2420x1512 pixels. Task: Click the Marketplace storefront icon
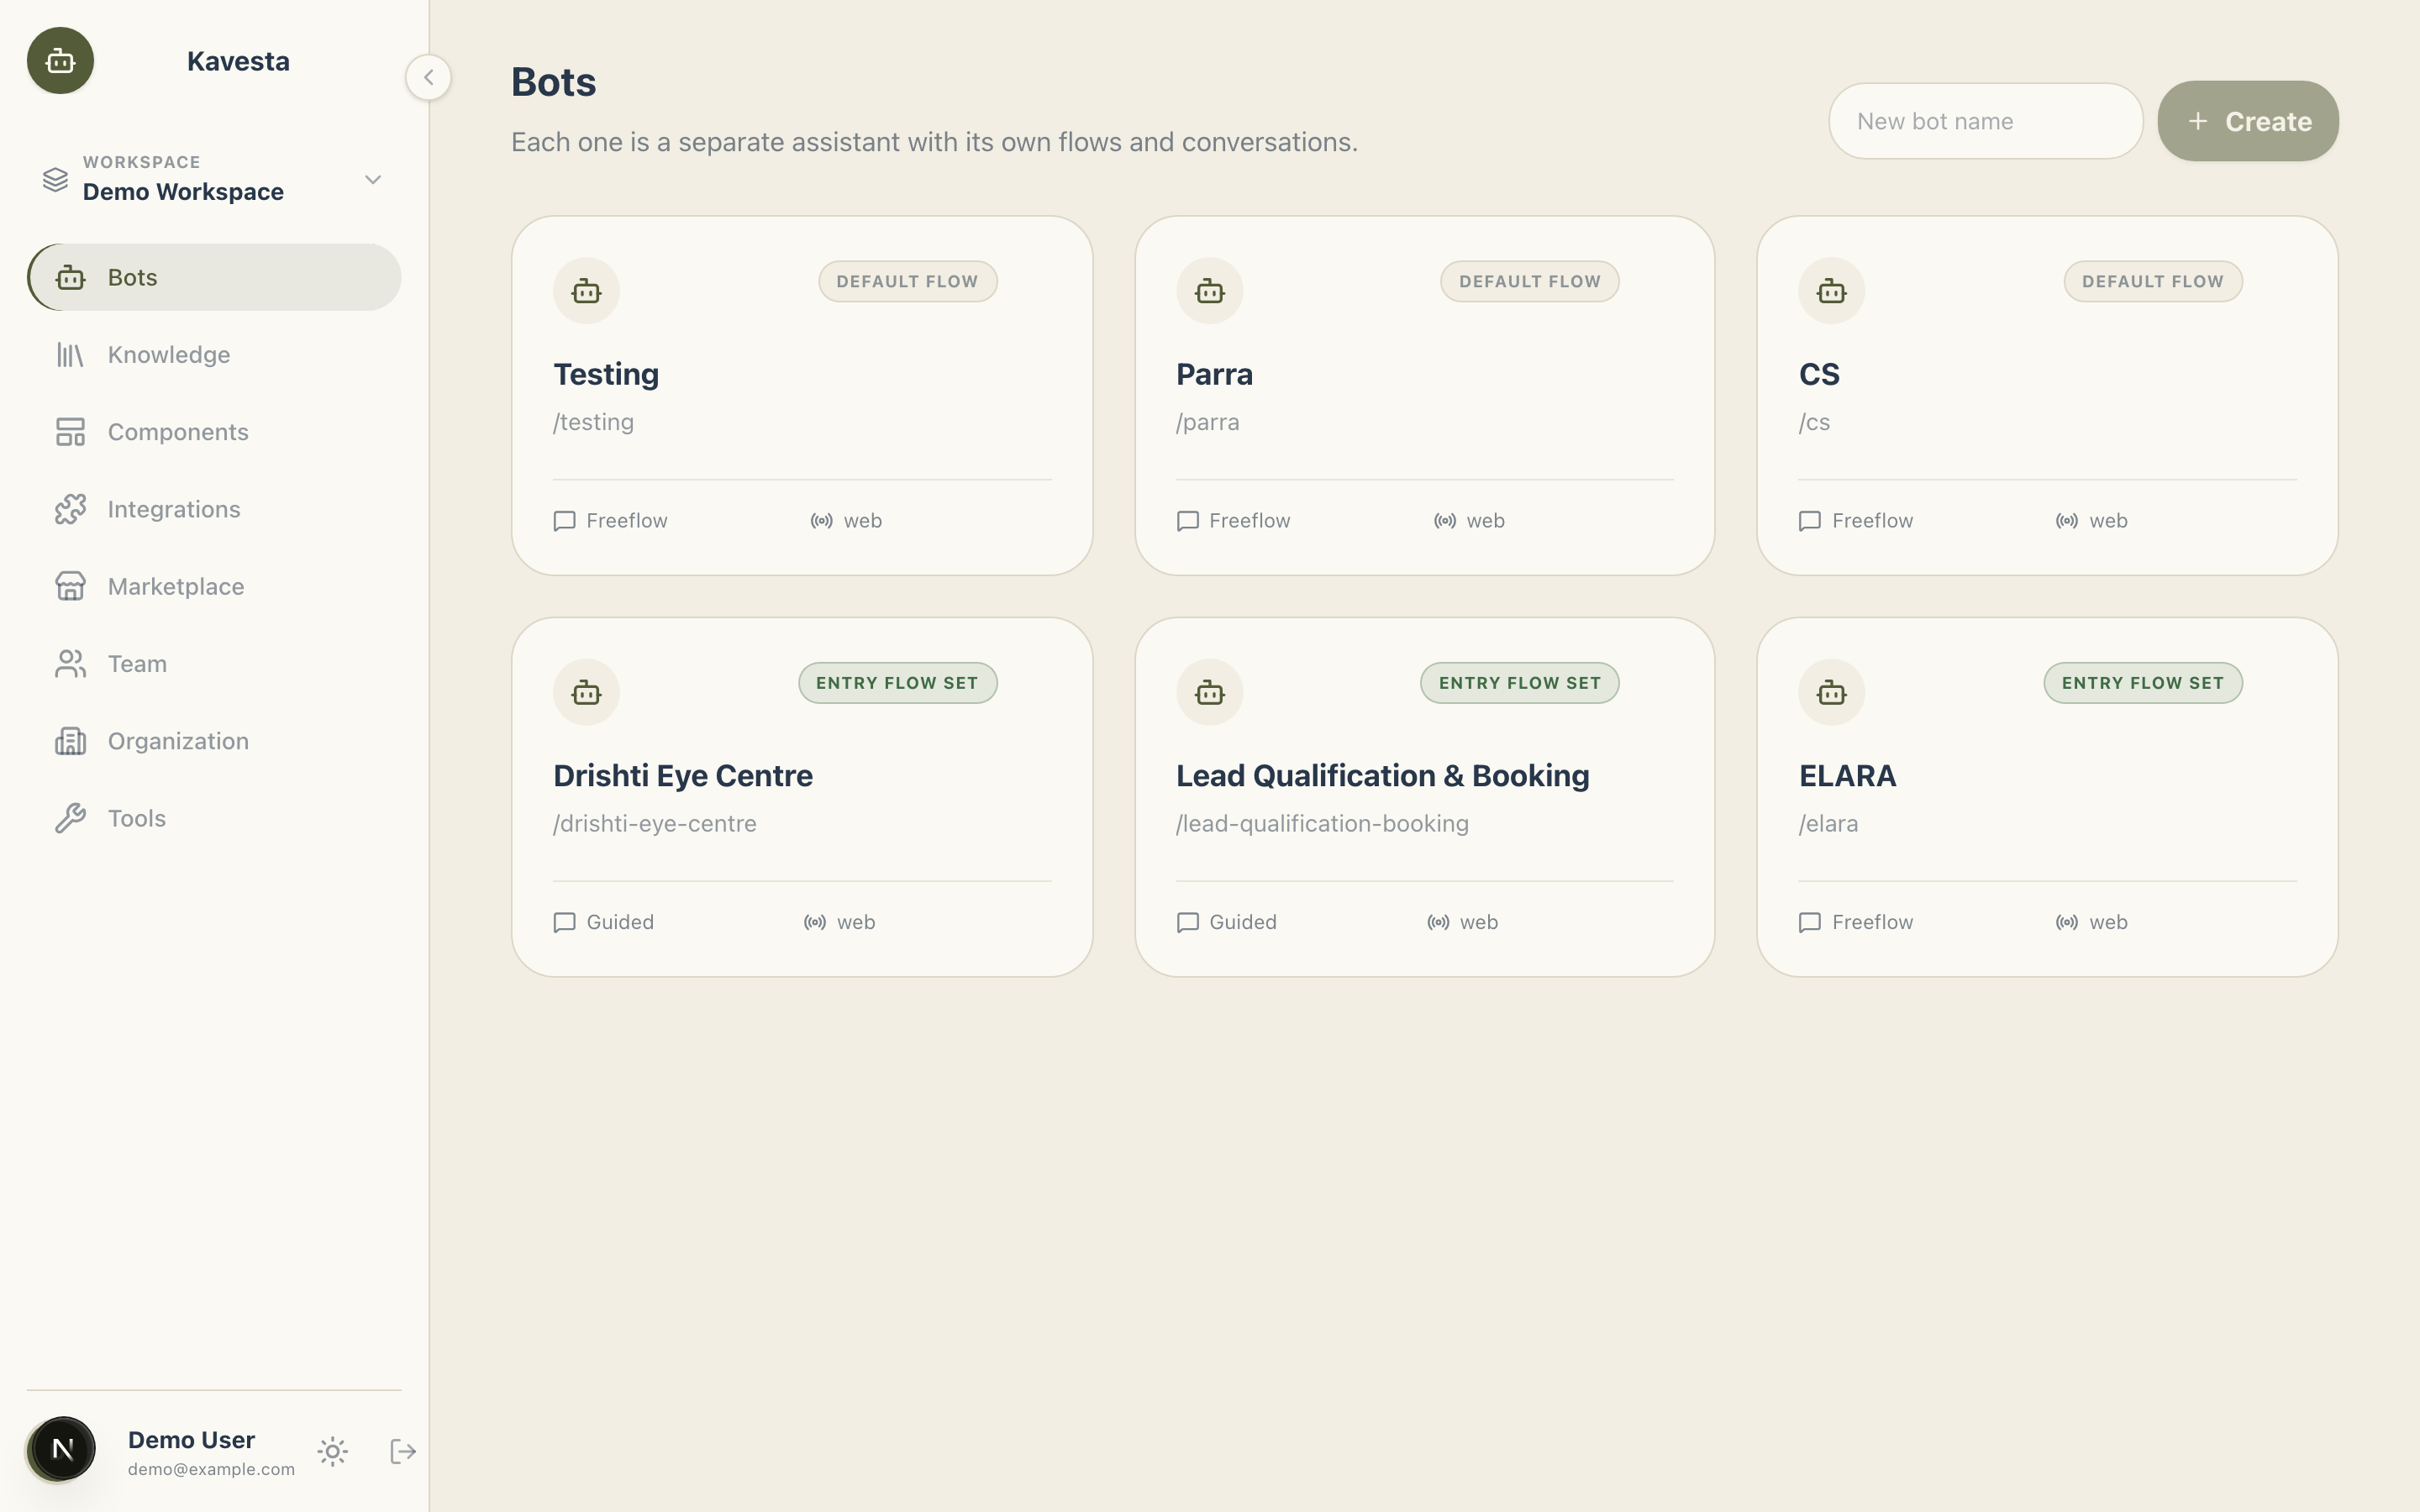click(x=70, y=586)
